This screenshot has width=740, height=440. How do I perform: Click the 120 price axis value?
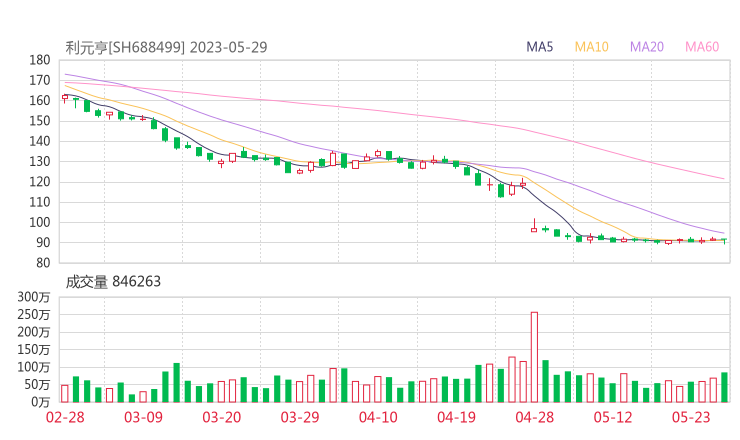click(40, 182)
